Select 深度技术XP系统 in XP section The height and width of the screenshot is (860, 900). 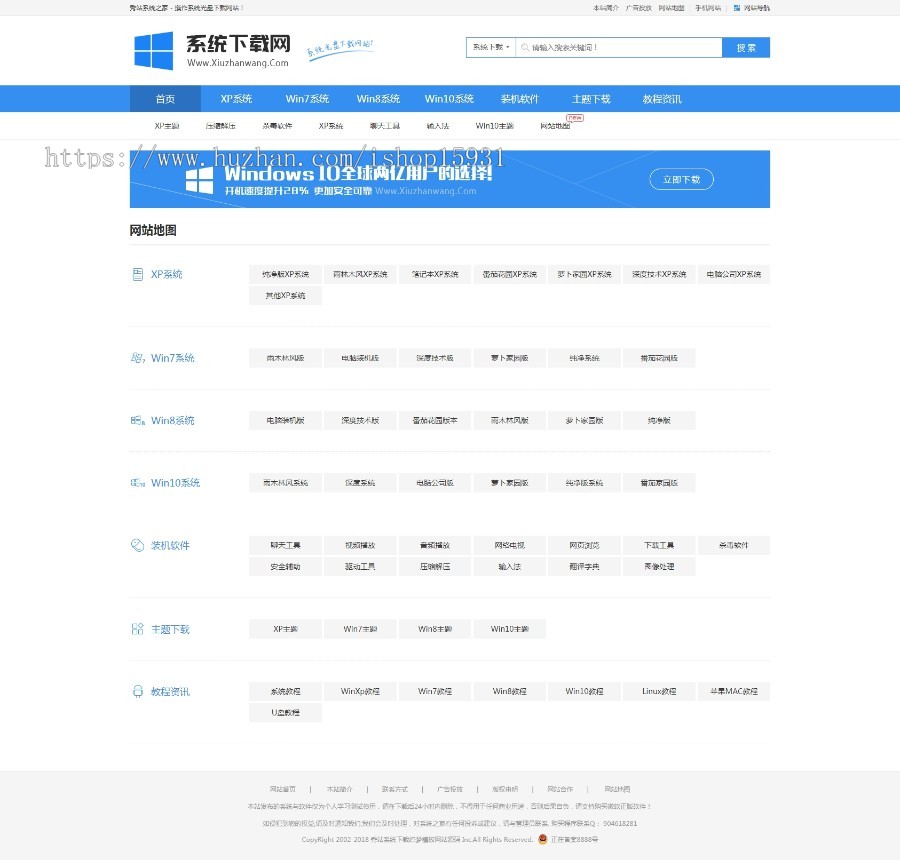coord(659,274)
